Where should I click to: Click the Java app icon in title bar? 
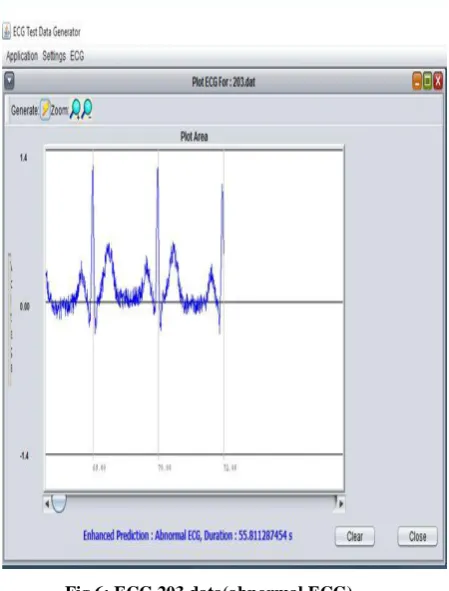pyautogui.click(x=6, y=31)
